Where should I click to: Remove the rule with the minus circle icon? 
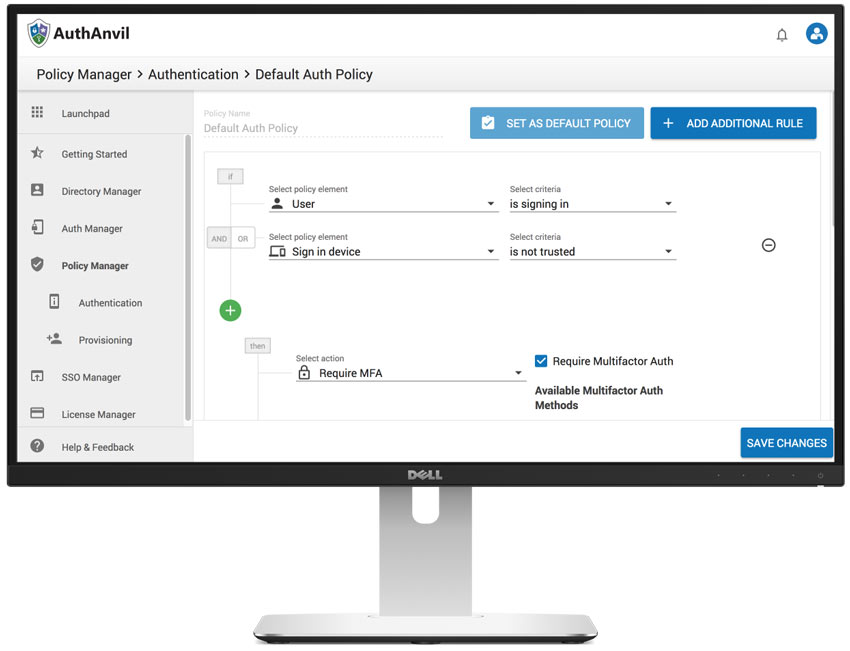pos(768,245)
